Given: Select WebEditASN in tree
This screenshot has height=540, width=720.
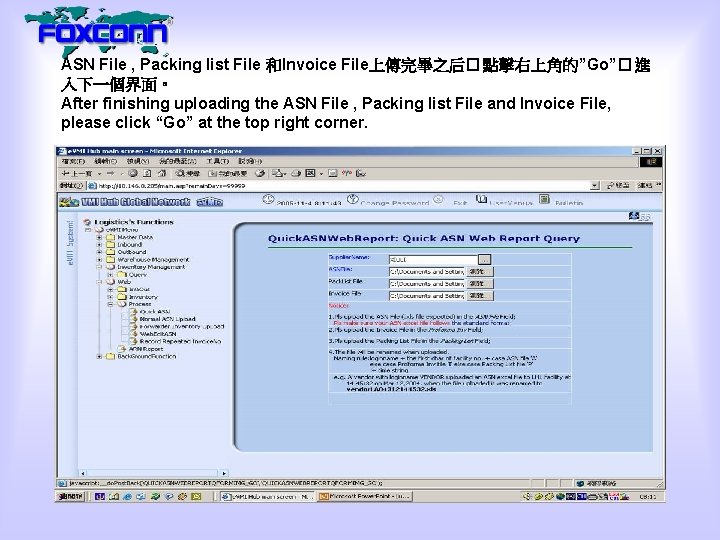Looking at the screenshot, I should (x=158, y=334).
